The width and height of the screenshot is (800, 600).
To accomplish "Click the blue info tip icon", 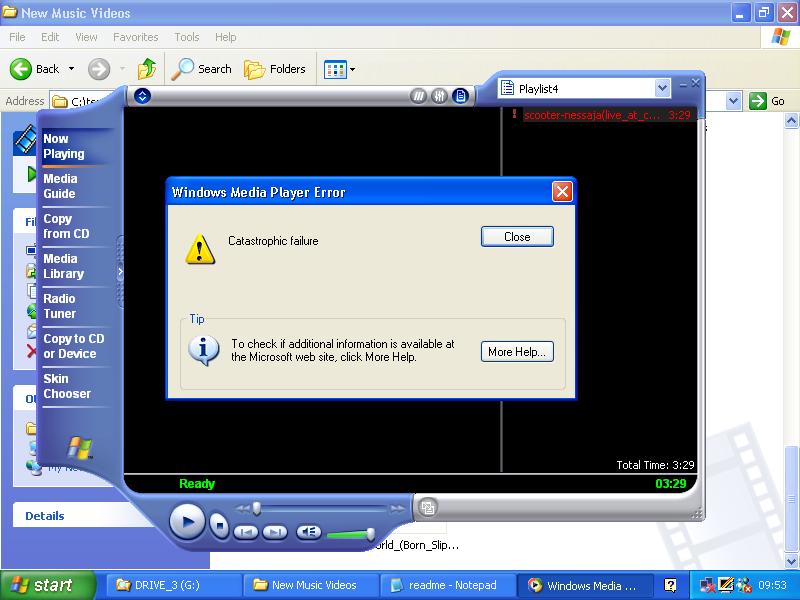I will (x=204, y=351).
